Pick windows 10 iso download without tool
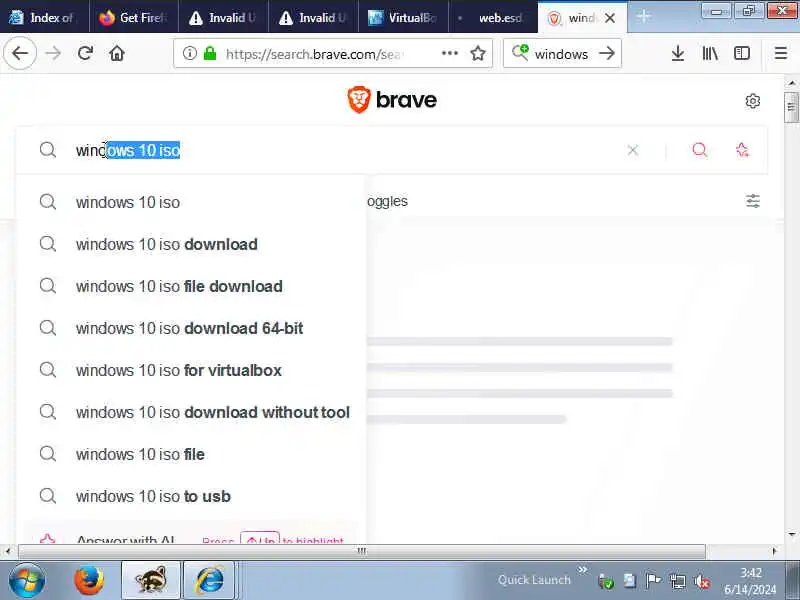 pyautogui.click(x=191, y=412)
